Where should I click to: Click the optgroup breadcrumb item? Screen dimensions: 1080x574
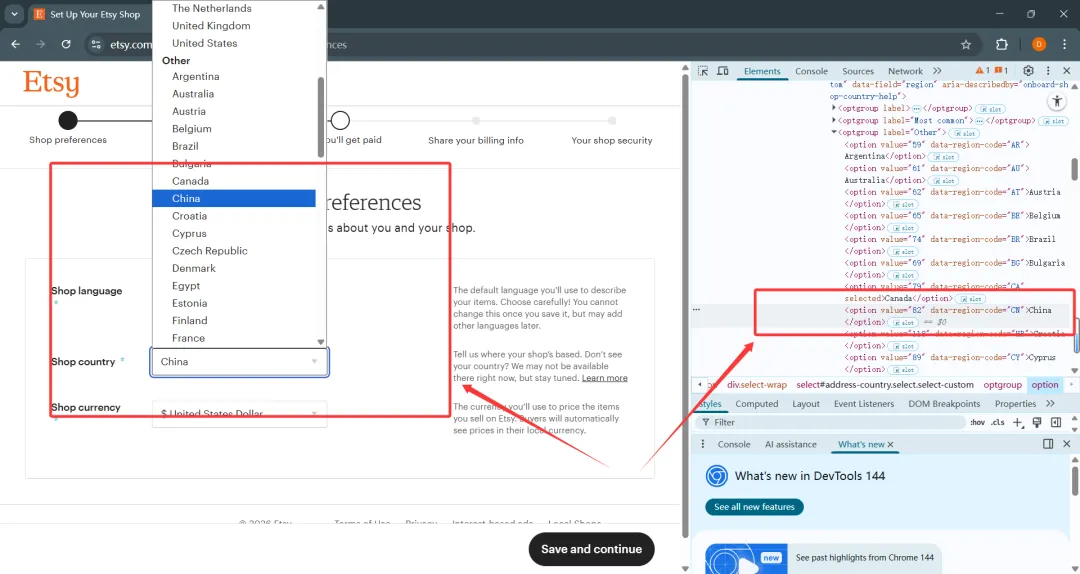pyautogui.click(x=1002, y=385)
